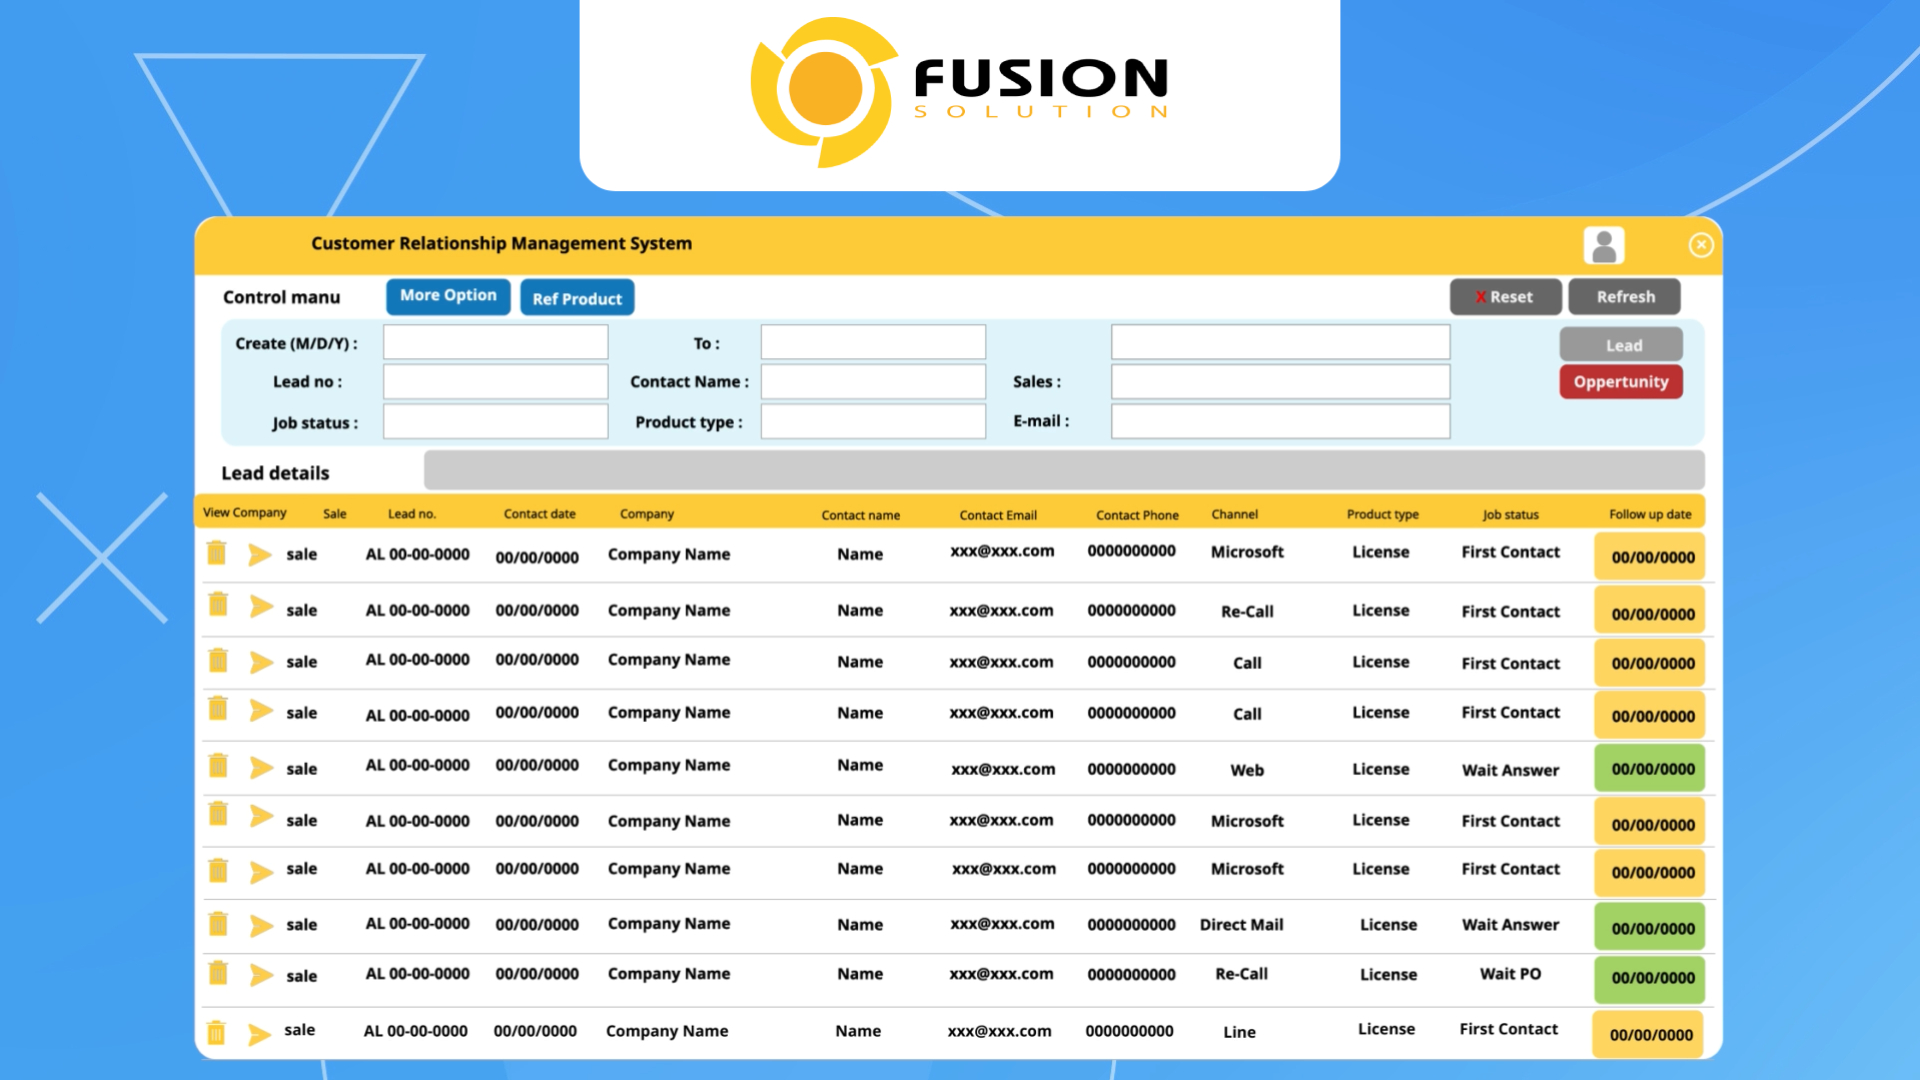
Task: Click follow up date in Web row
Action: (1649, 769)
